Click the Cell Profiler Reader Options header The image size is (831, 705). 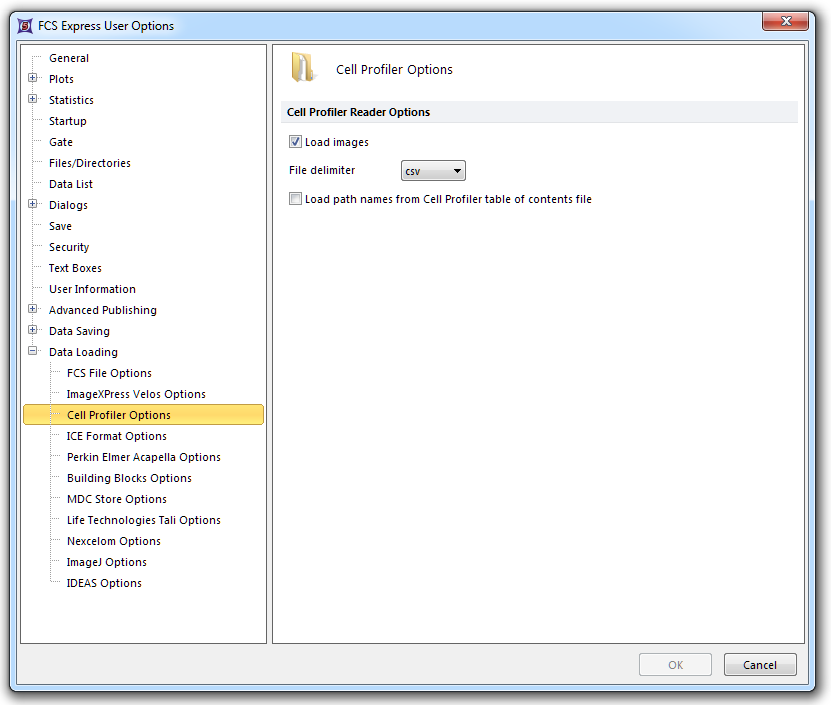pos(358,112)
